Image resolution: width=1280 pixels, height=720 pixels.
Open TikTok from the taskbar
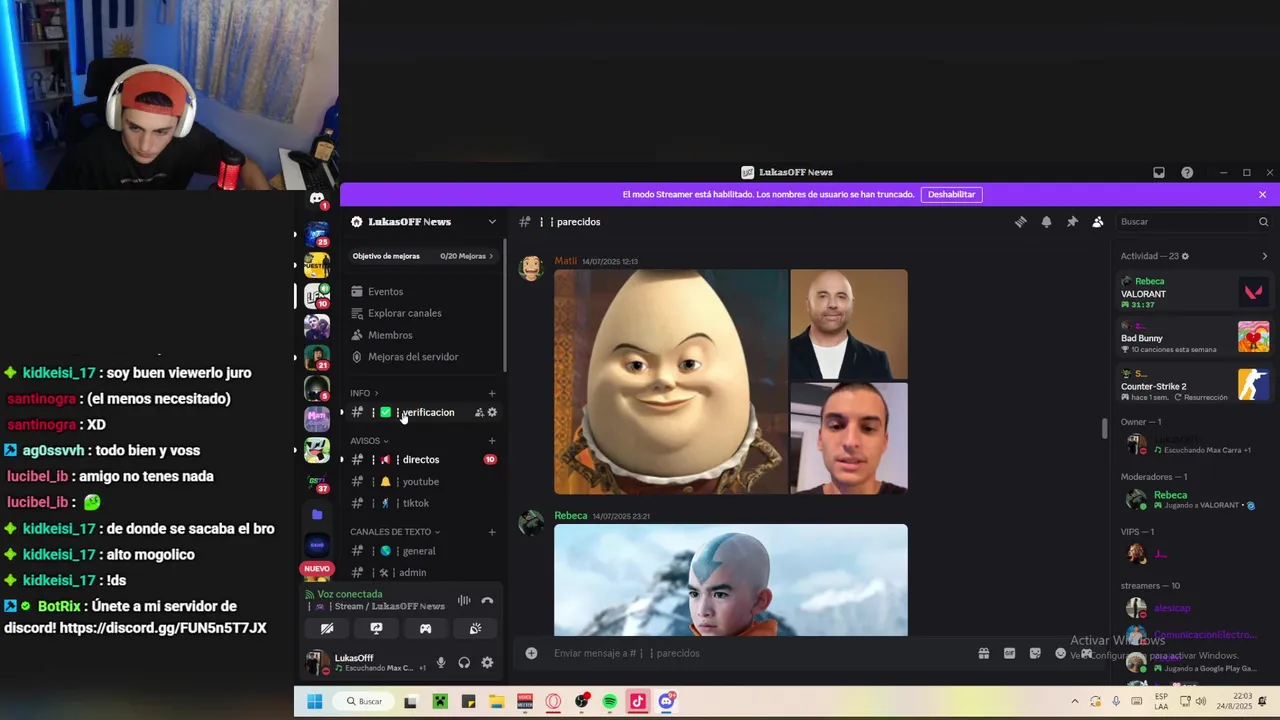[x=638, y=702]
